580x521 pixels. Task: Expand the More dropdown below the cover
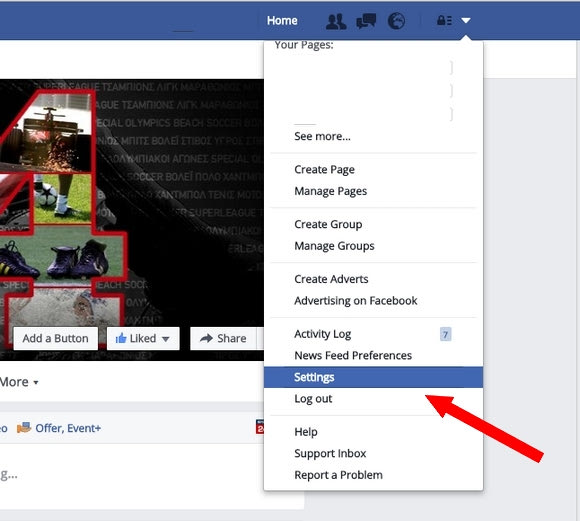pos(18,382)
